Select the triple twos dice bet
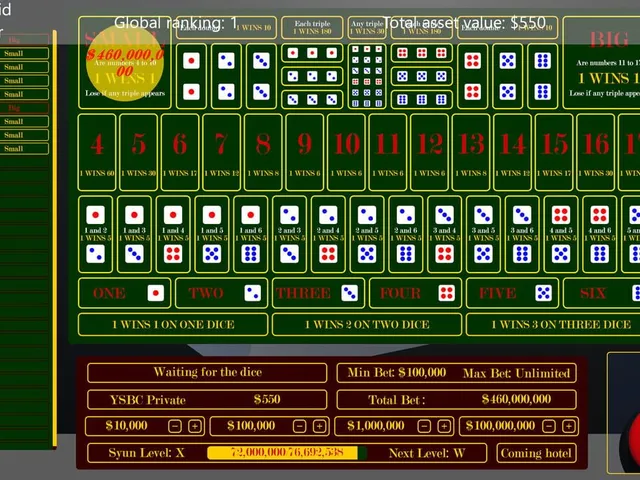 click(312, 76)
